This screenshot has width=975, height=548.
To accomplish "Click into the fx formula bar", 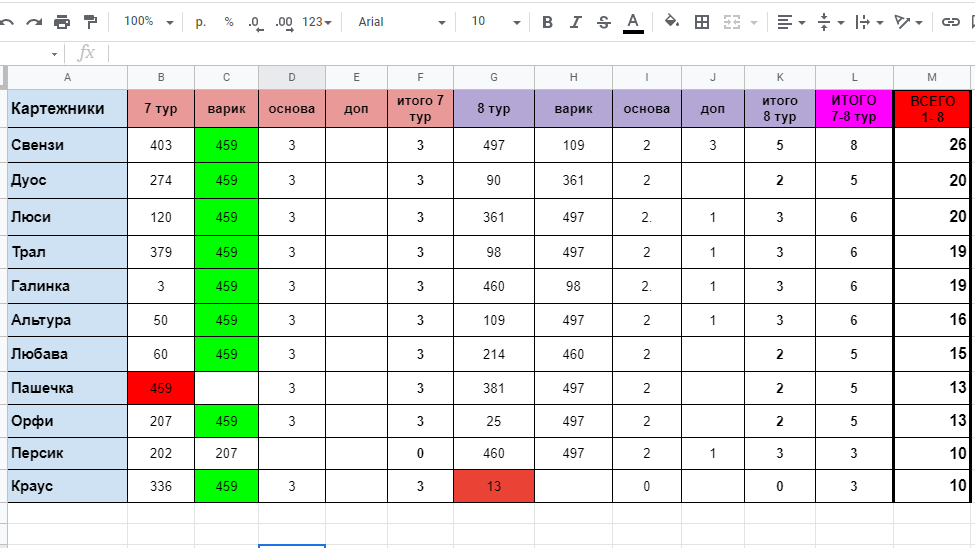I will [541, 53].
